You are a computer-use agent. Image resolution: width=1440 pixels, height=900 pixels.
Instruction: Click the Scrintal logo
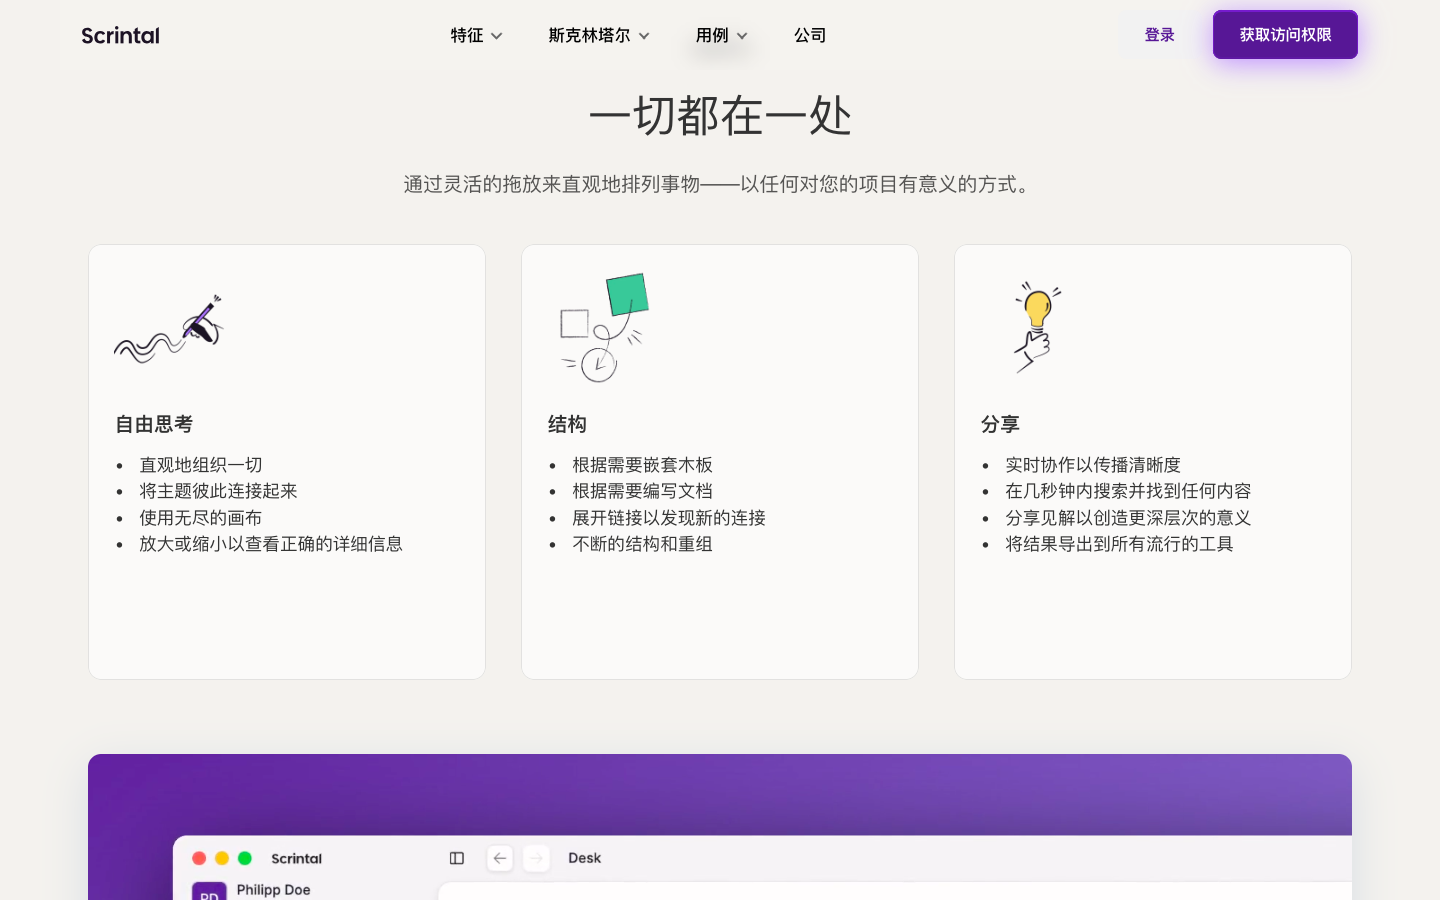pyautogui.click(x=120, y=35)
